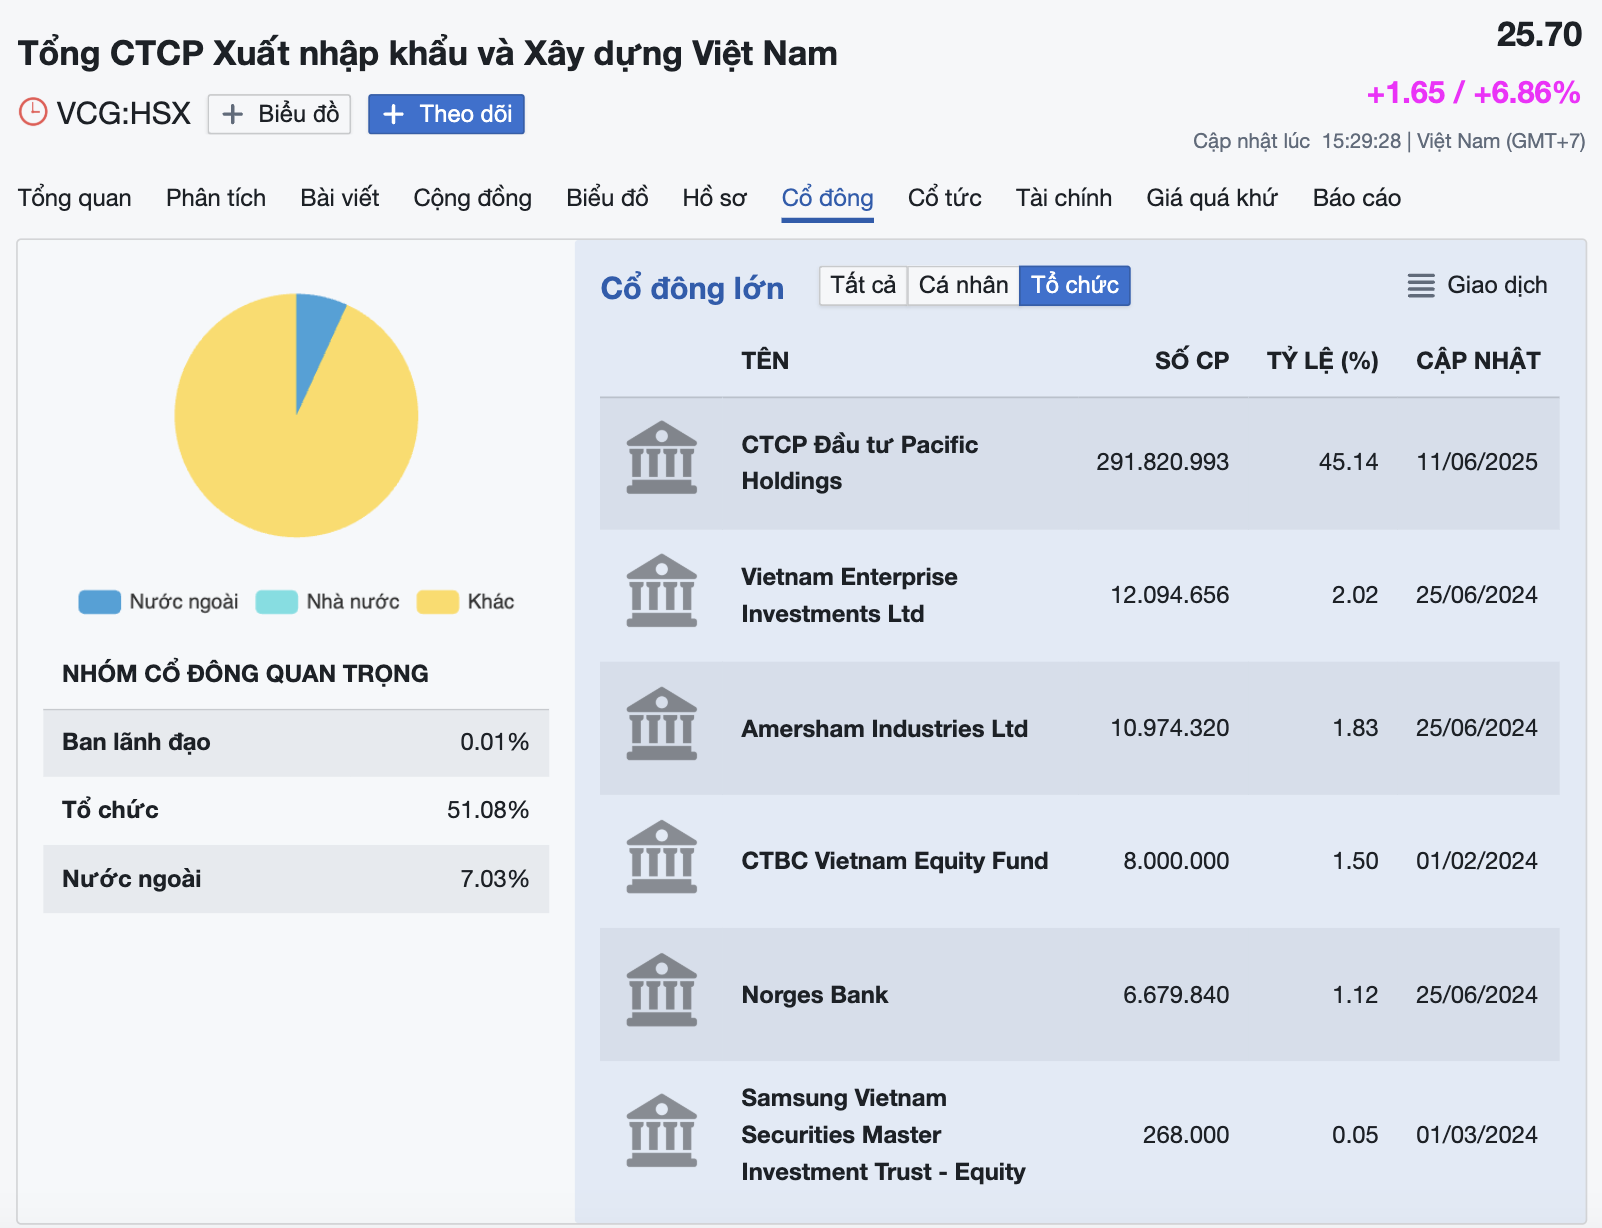Click share count 8.000.000
1602x1228 pixels.
coord(1176,861)
